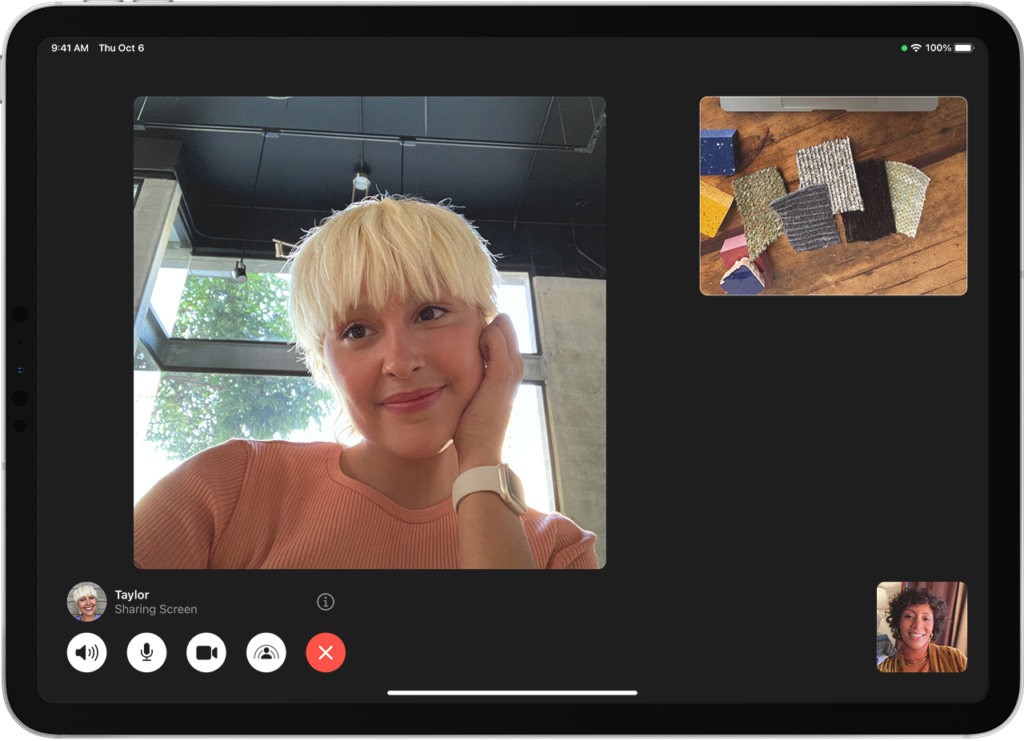Turn off the video camera
Screen dimensions: 1024x741
point(206,653)
